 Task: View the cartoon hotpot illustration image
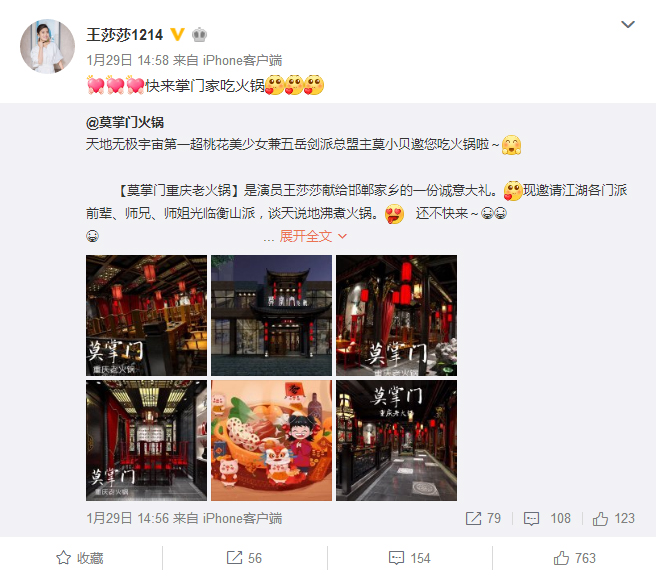(x=272, y=440)
